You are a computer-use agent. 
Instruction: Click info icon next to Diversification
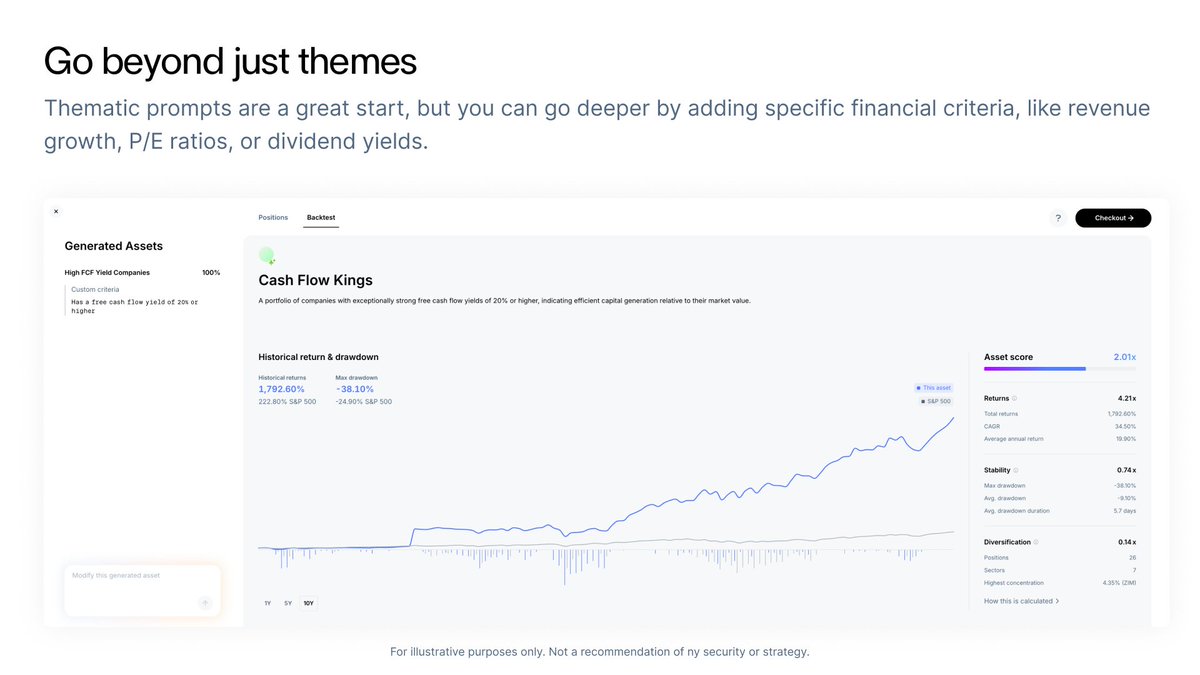1035,542
